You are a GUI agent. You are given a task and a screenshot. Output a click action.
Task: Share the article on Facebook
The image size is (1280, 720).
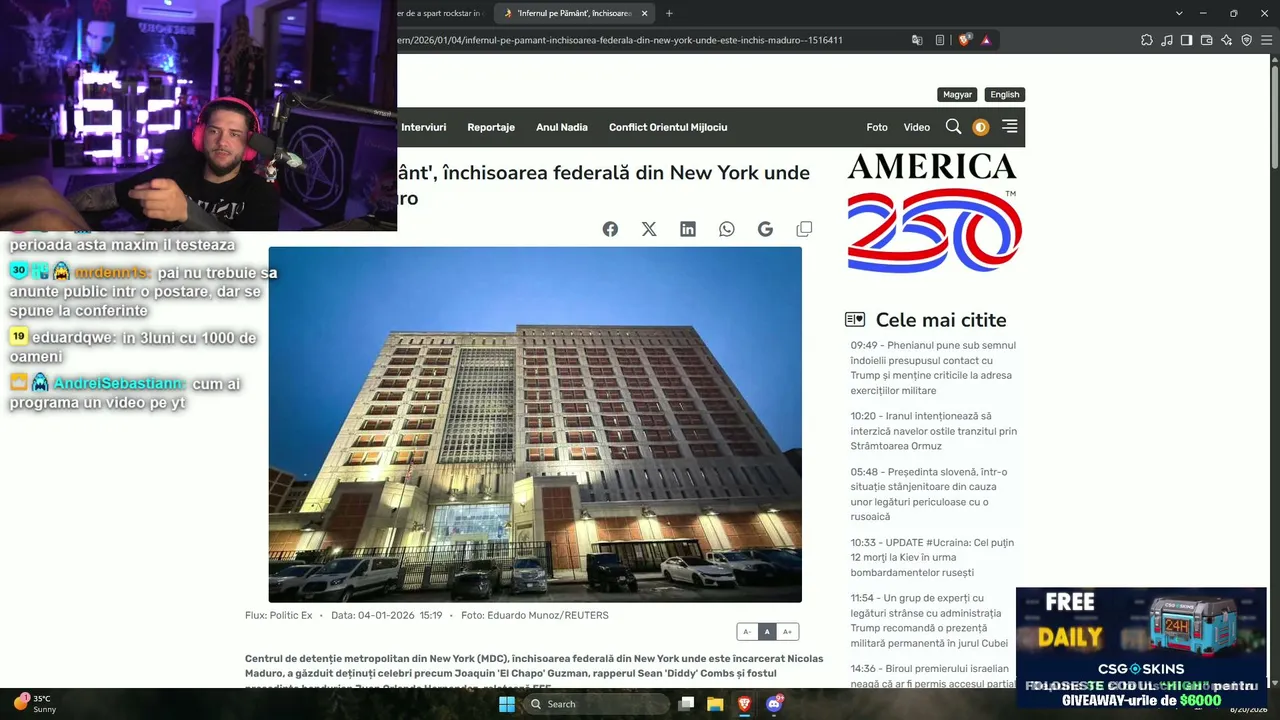click(x=610, y=229)
